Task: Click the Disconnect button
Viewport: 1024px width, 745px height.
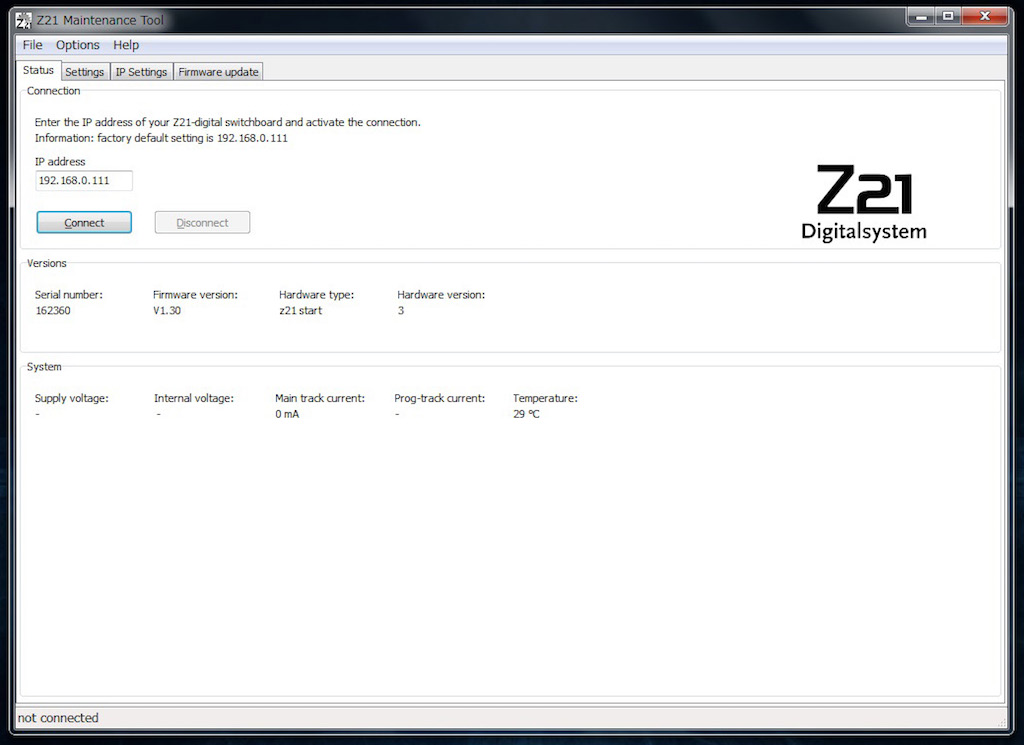Action: tap(202, 223)
